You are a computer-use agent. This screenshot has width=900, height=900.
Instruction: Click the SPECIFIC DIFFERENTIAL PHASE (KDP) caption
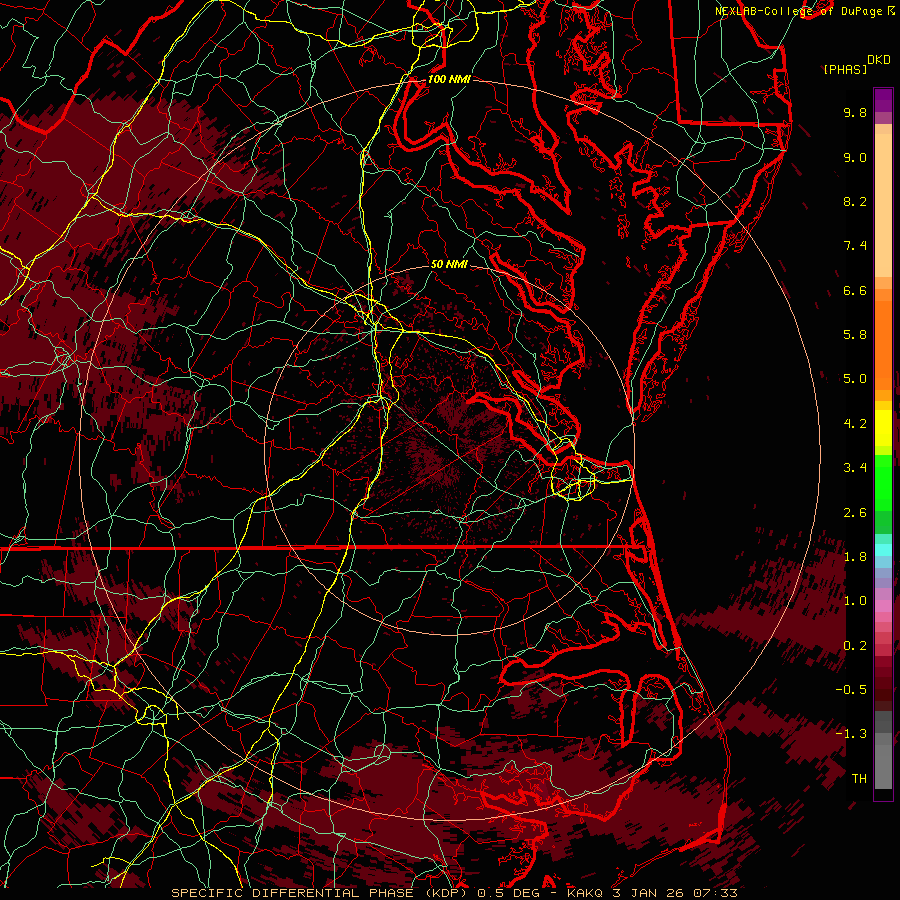coord(321,893)
